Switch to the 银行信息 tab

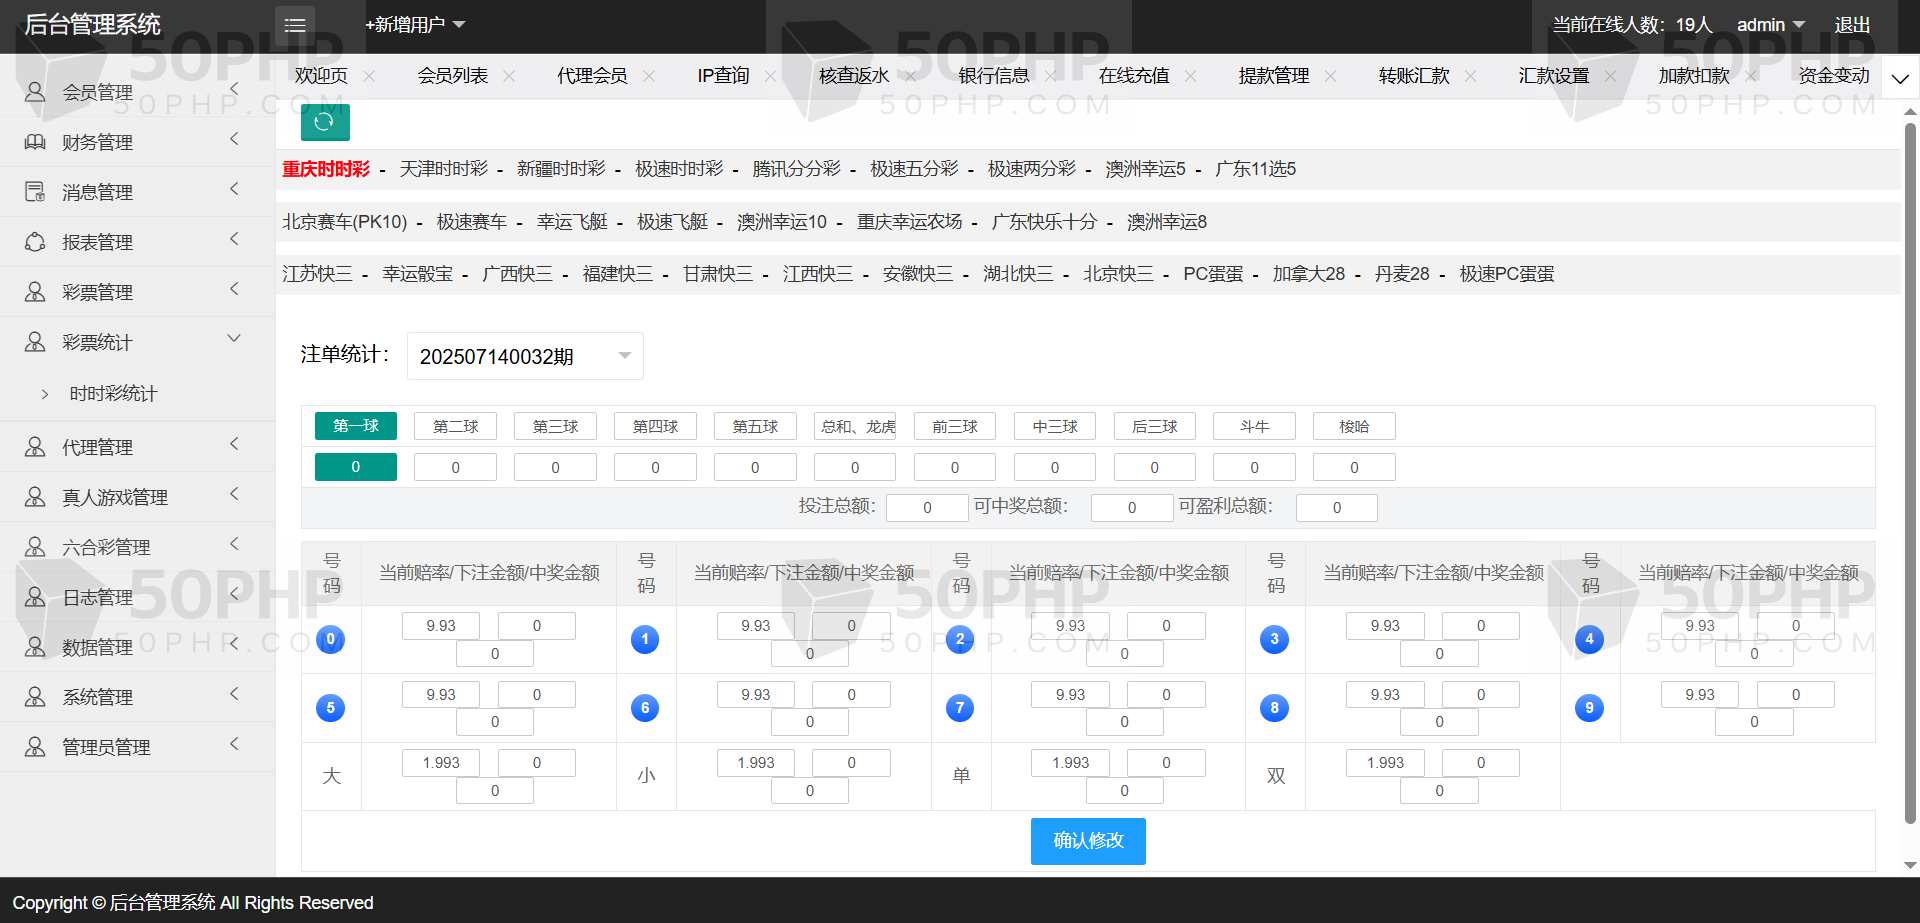point(993,76)
